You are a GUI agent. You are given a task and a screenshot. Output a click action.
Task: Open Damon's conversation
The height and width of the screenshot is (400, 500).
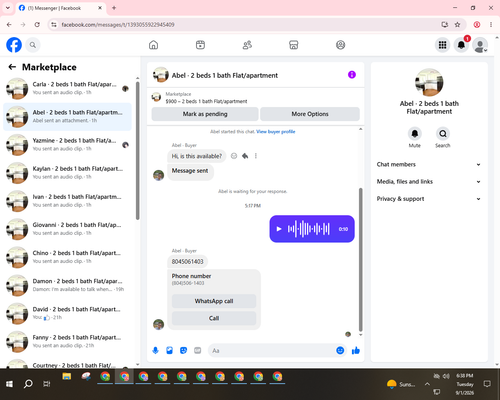point(67,285)
